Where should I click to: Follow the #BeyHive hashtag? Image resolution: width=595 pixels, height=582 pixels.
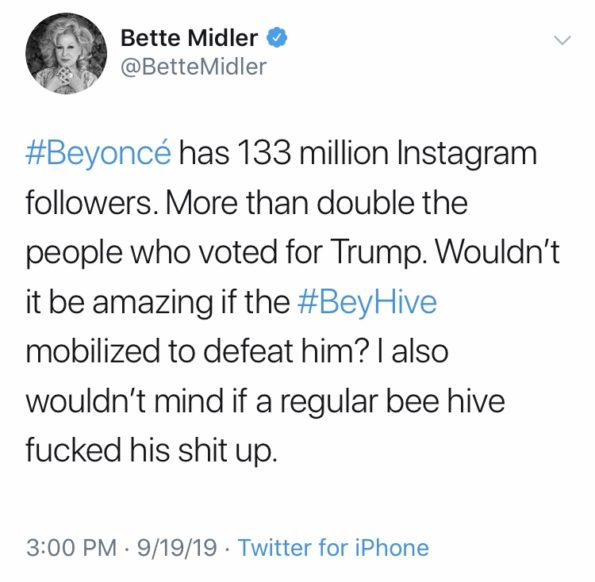pyautogui.click(x=367, y=302)
